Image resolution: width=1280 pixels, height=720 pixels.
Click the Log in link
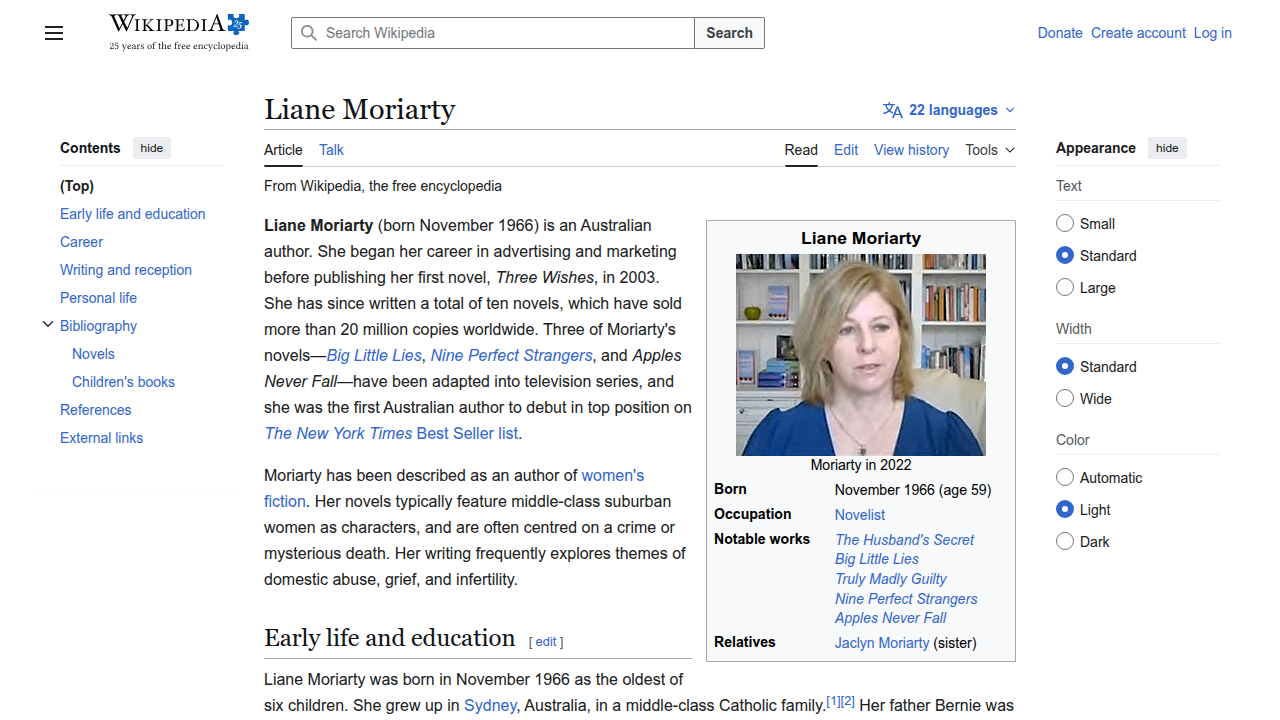[x=1212, y=33]
